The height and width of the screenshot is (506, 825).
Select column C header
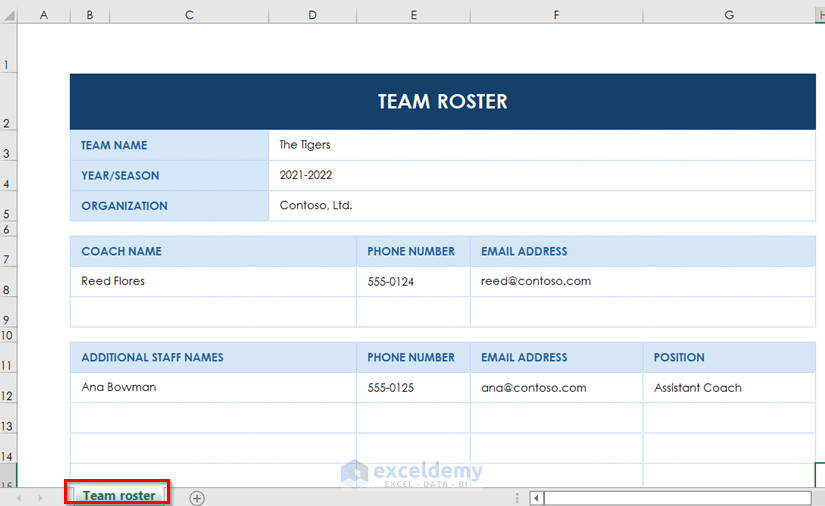(189, 15)
